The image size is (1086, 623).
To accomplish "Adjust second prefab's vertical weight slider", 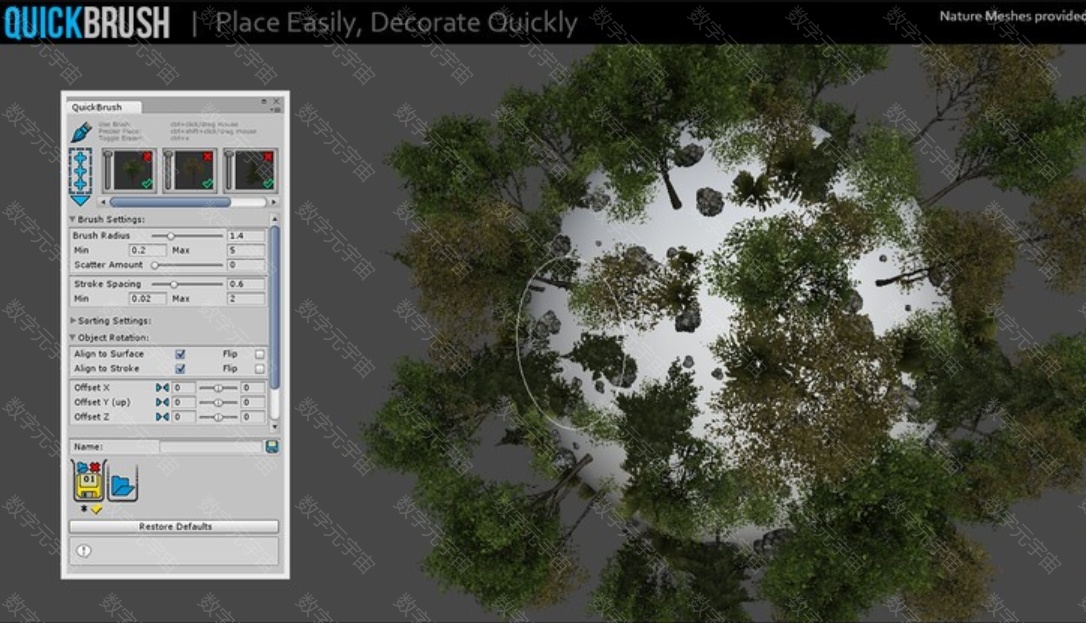I will (x=168, y=170).
